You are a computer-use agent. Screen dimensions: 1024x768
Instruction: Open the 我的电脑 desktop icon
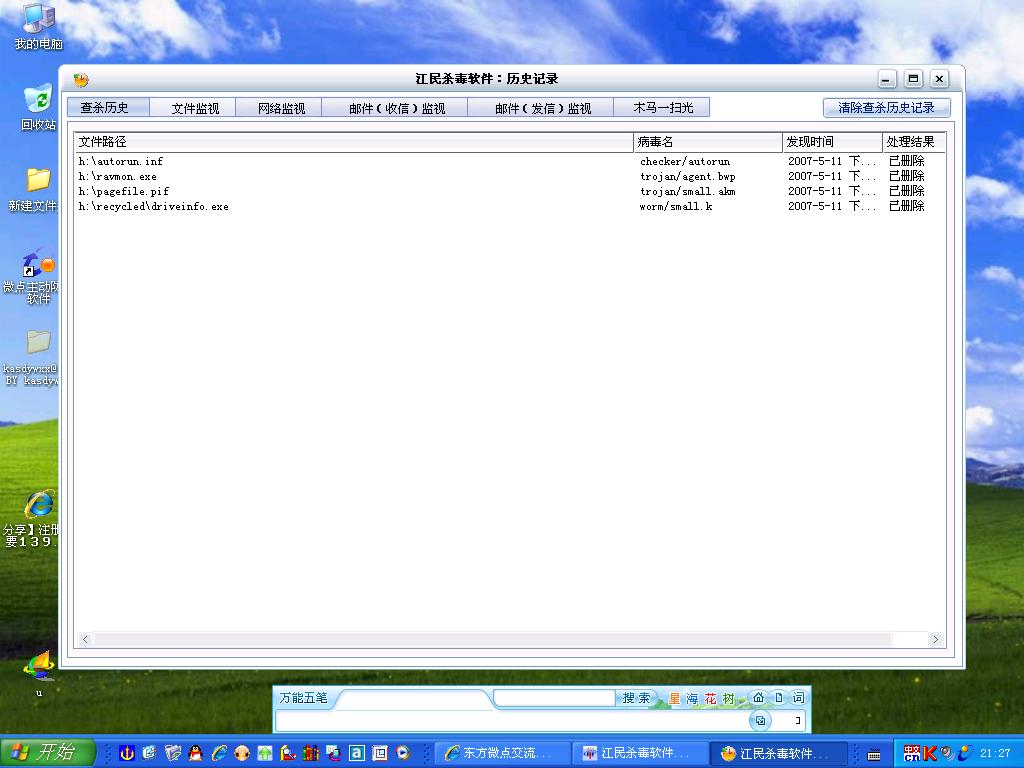[39, 26]
